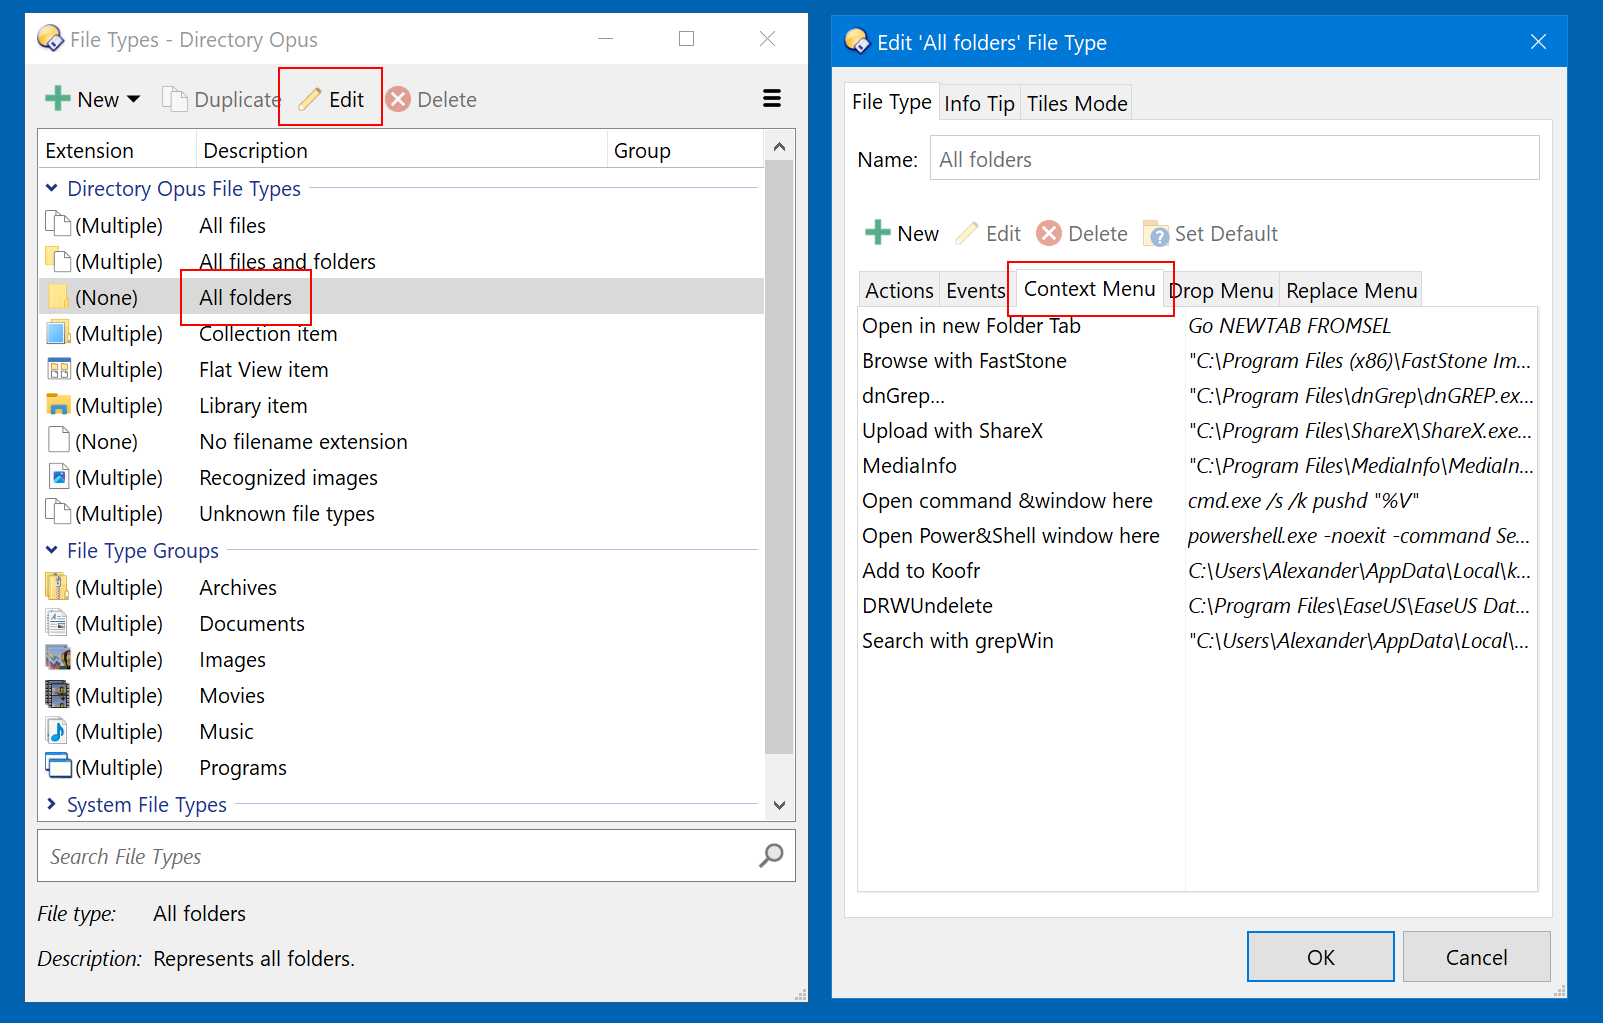The height and width of the screenshot is (1023, 1603).
Task: Open the Events tab
Action: tap(975, 290)
